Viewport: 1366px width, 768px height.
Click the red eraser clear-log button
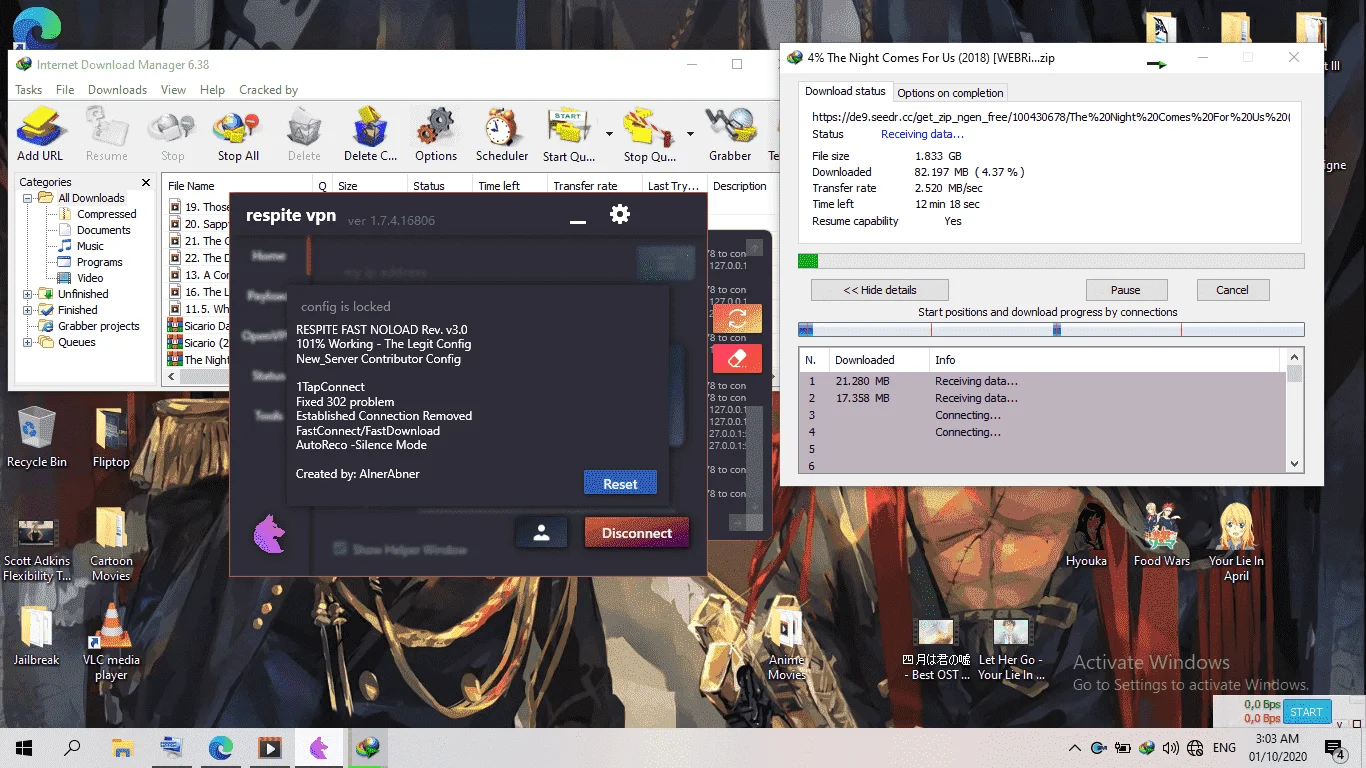(737, 358)
